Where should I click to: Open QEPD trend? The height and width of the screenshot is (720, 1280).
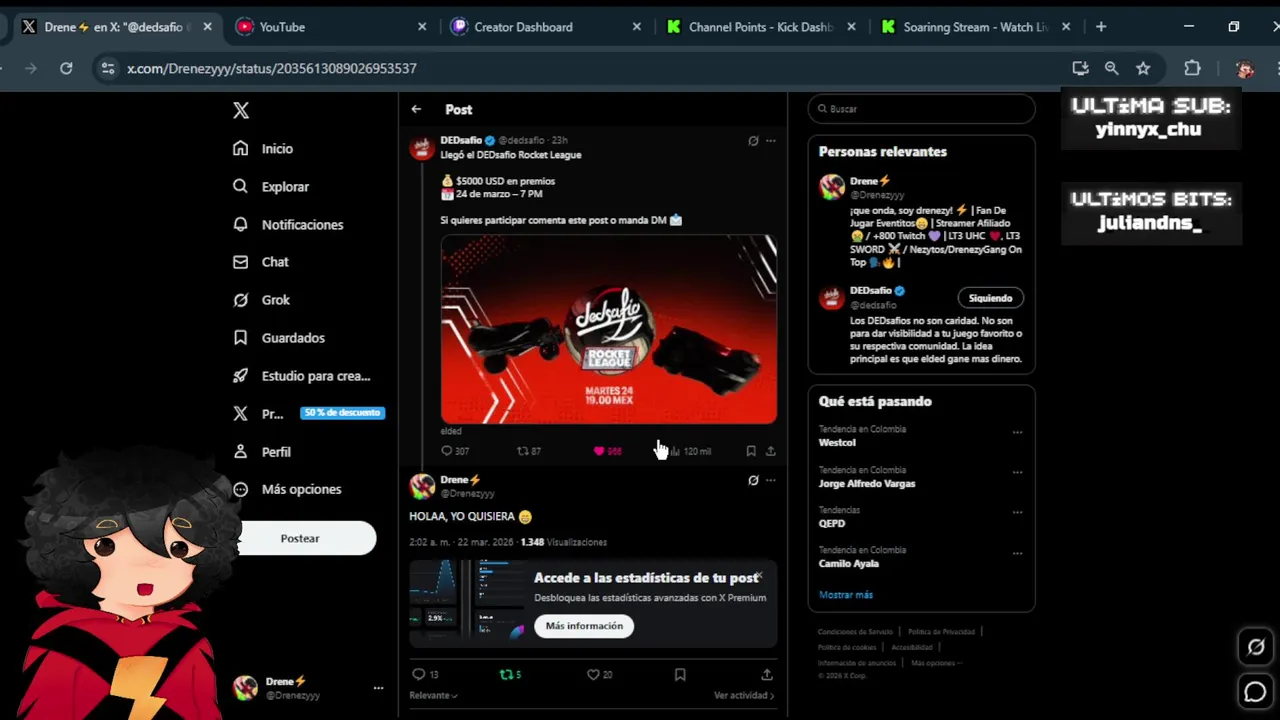pos(832,523)
